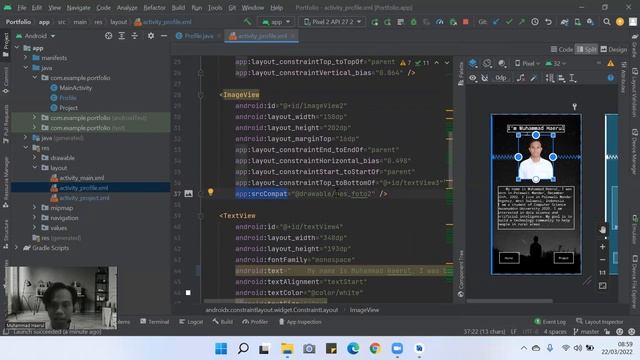
Task: Expand the manifests folder
Action: point(25,58)
